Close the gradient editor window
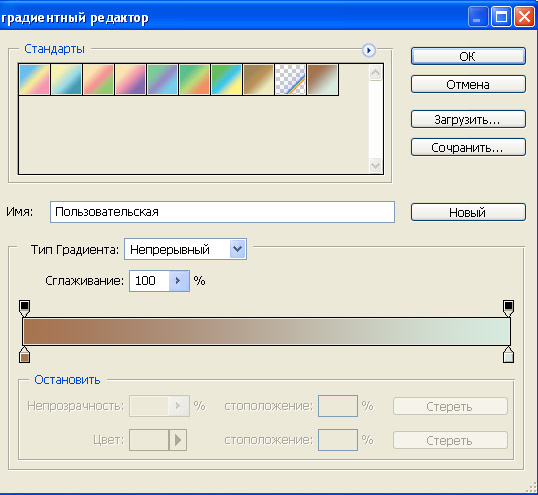The height and width of the screenshot is (495, 538). click(x=524, y=16)
